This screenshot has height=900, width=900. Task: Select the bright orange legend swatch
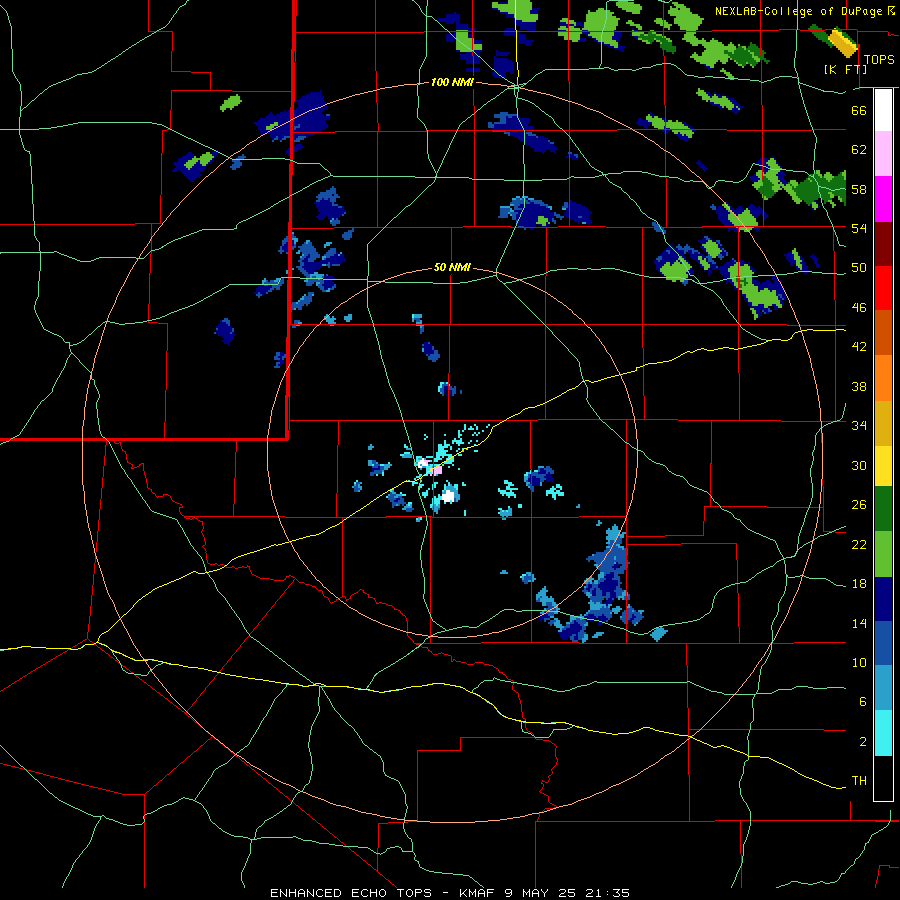883,378
